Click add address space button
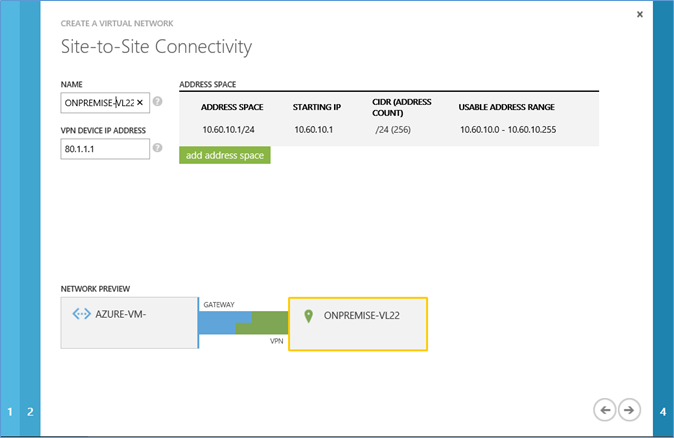674x438 pixels. coord(225,155)
